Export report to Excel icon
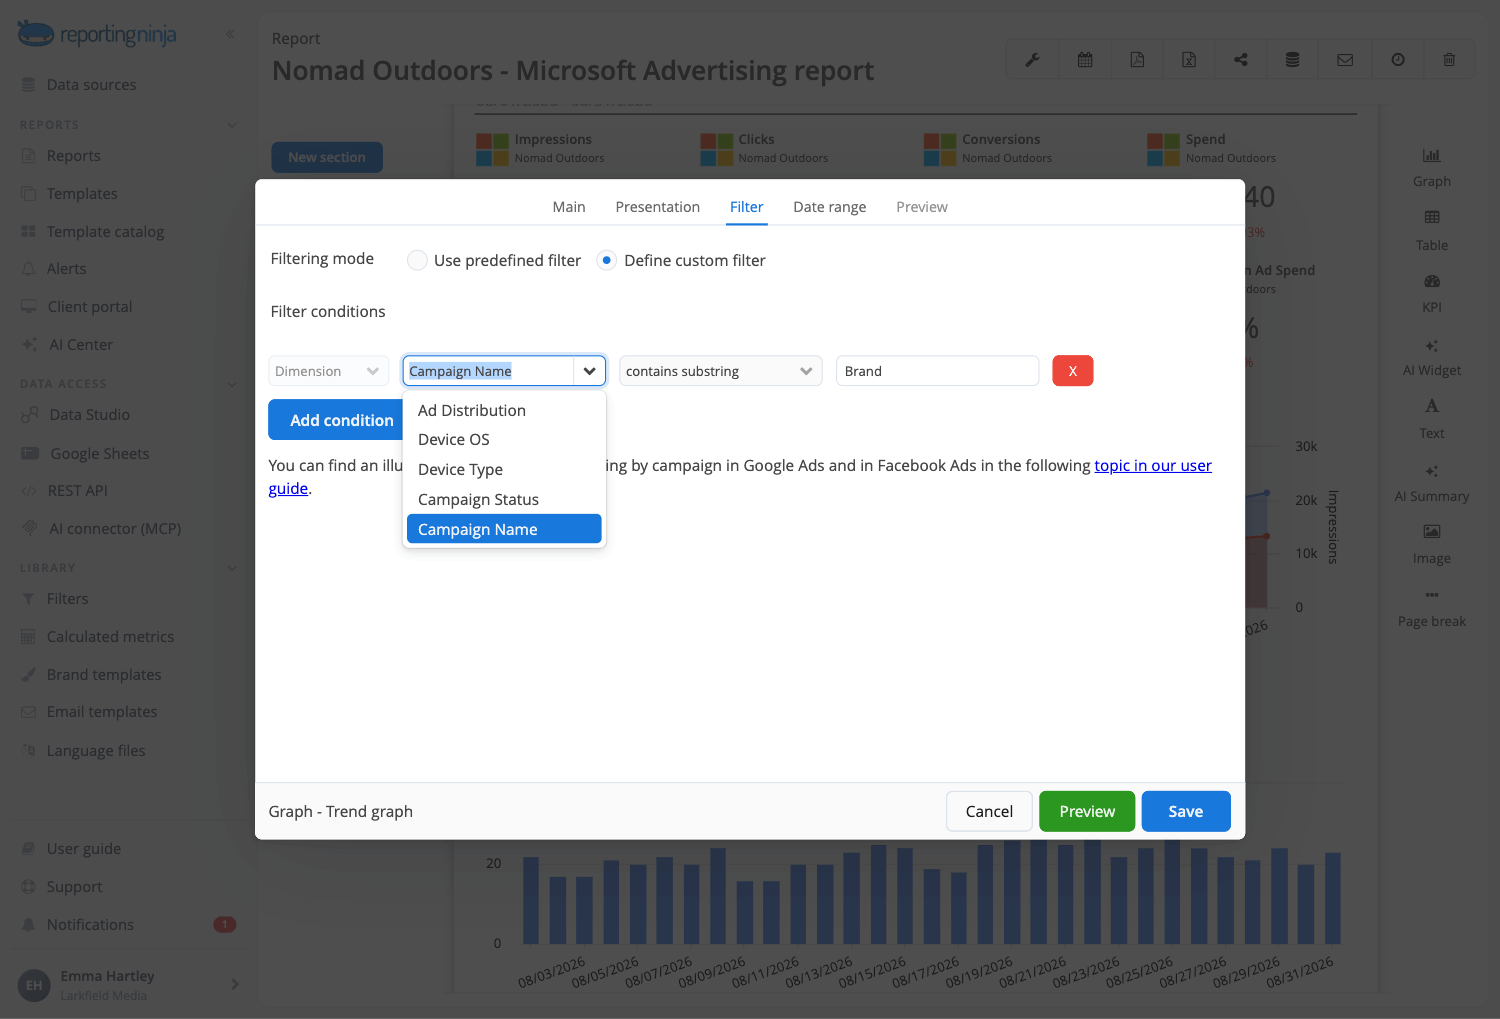 pos(1189,60)
